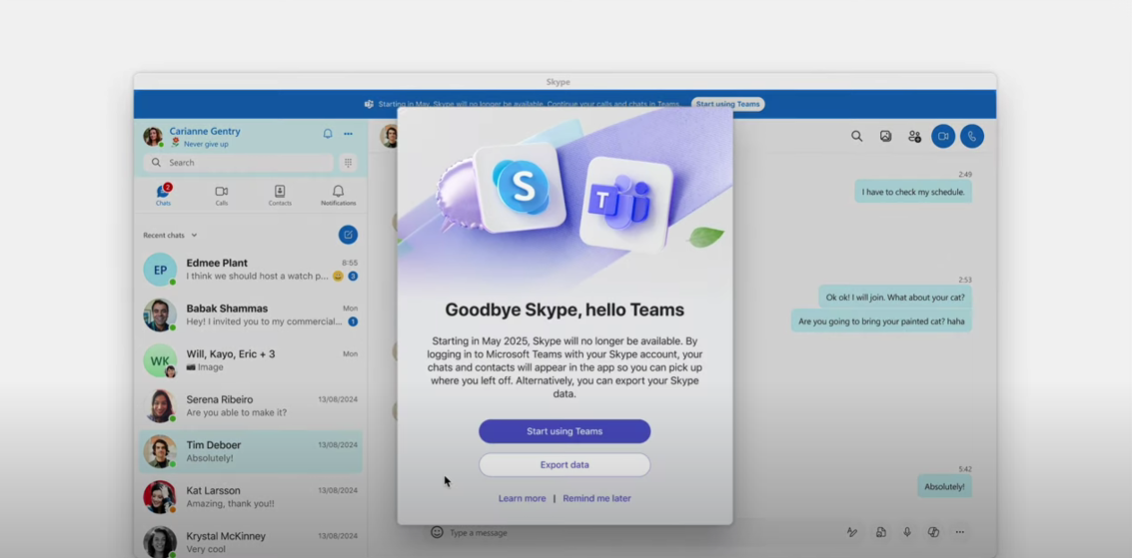Click the Remind me later link
The image size is (1132, 558).
pyautogui.click(x=597, y=498)
